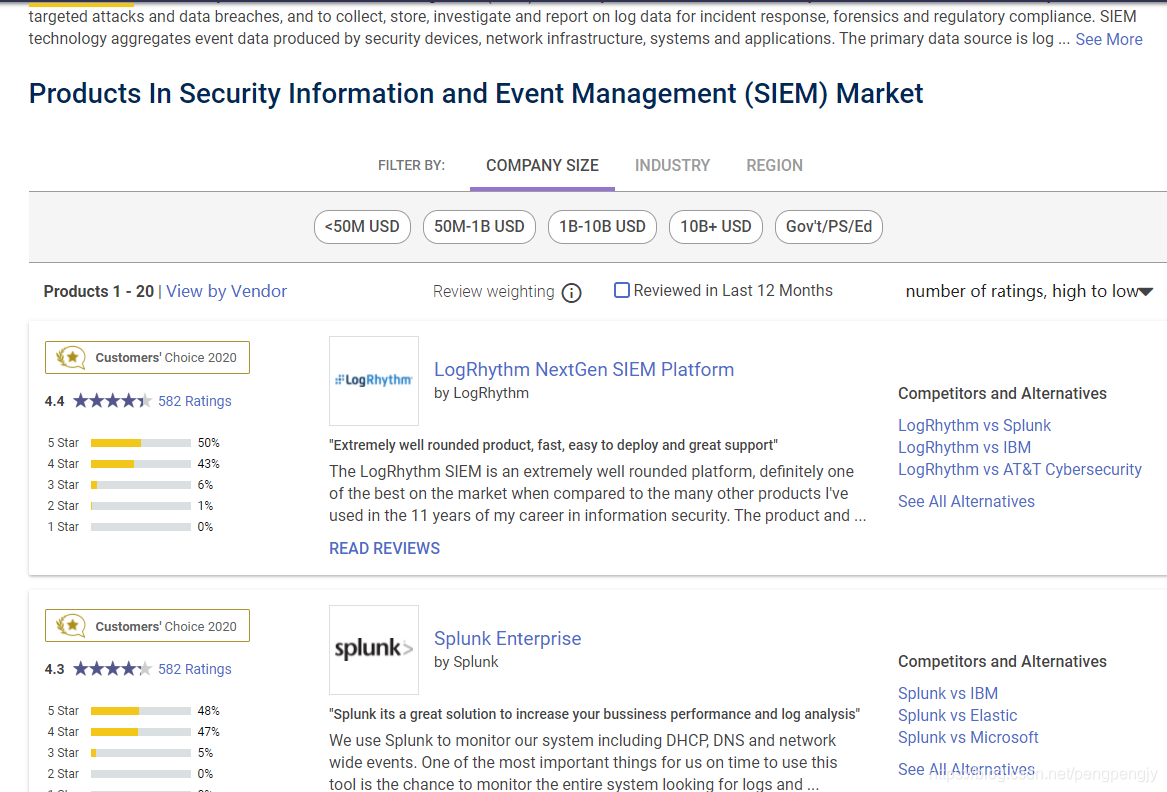This screenshot has height=792, width=1167.
Task: Filter by 1B-10B USD company size
Action: coord(602,226)
